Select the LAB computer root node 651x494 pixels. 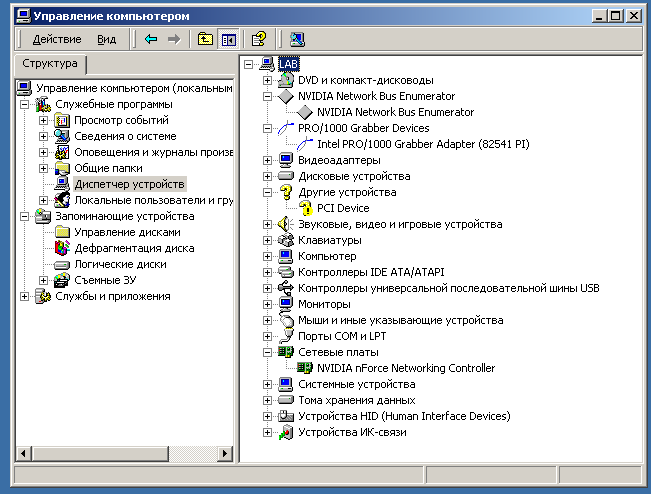(x=288, y=64)
